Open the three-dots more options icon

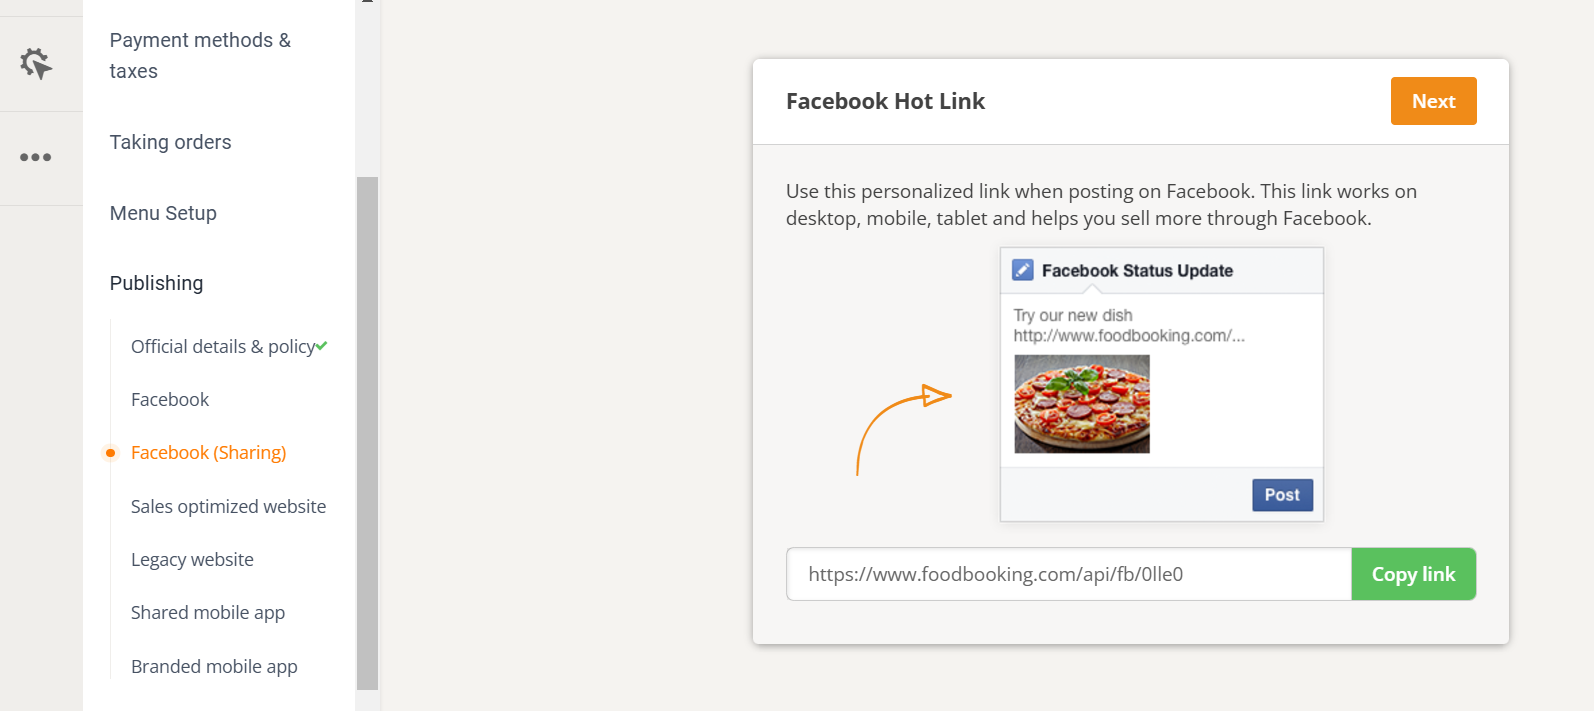tap(36, 157)
